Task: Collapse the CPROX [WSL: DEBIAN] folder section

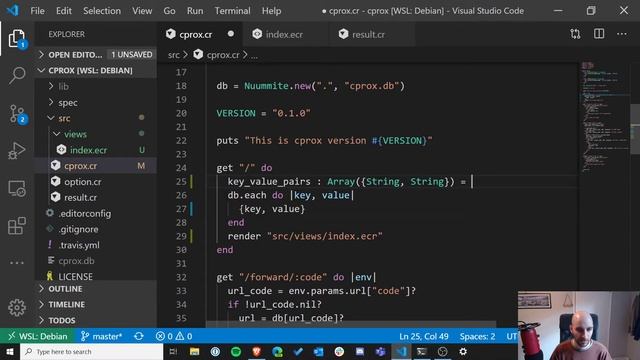Action: [x=96, y=70]
